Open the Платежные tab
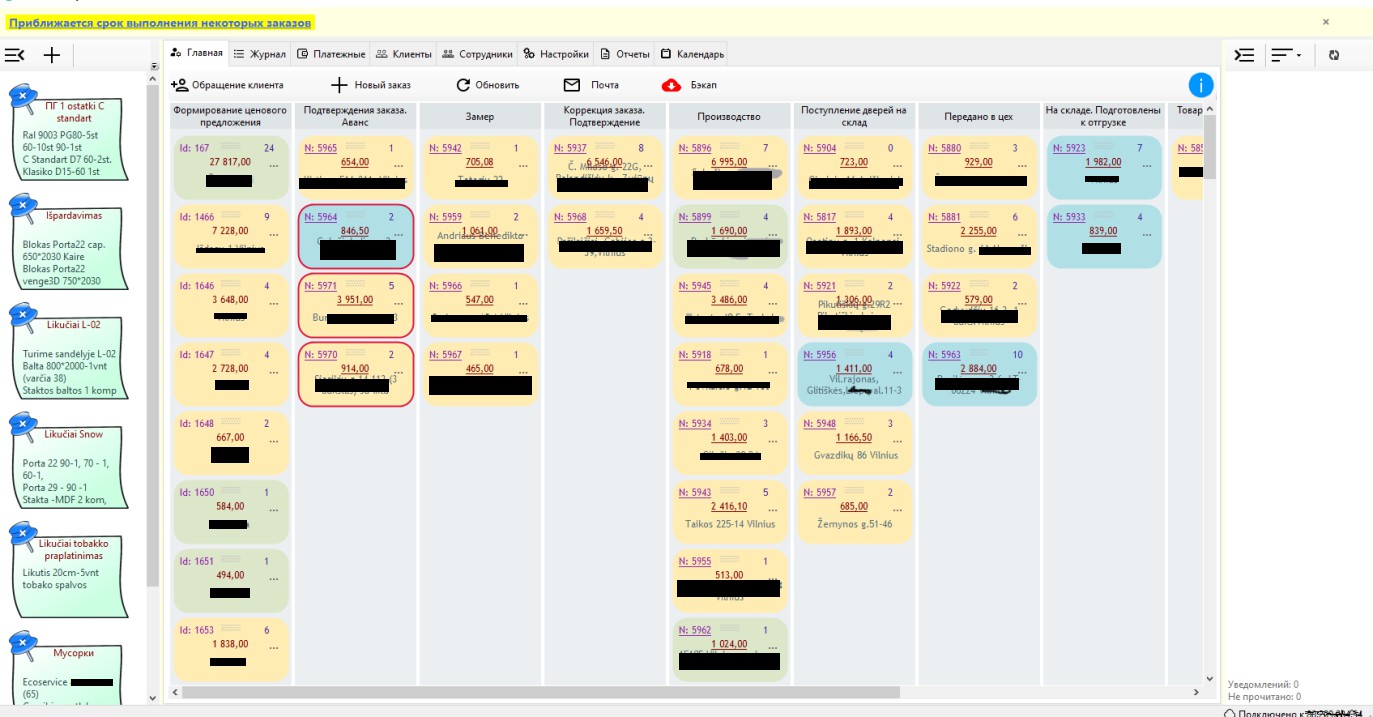 [332, 54]
